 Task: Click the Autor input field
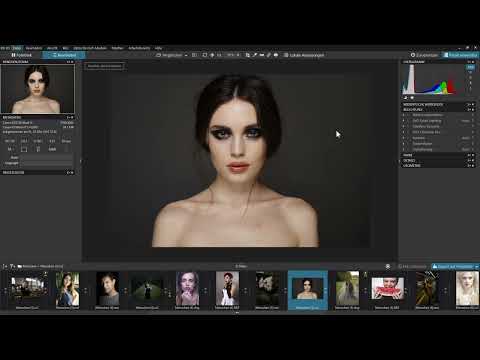click(46, 157)
